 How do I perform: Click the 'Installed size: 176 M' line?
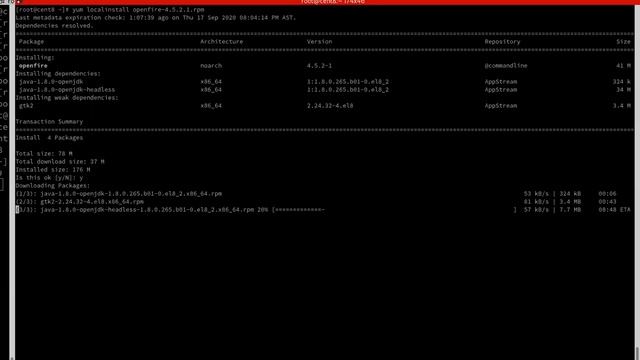point(53,170)
